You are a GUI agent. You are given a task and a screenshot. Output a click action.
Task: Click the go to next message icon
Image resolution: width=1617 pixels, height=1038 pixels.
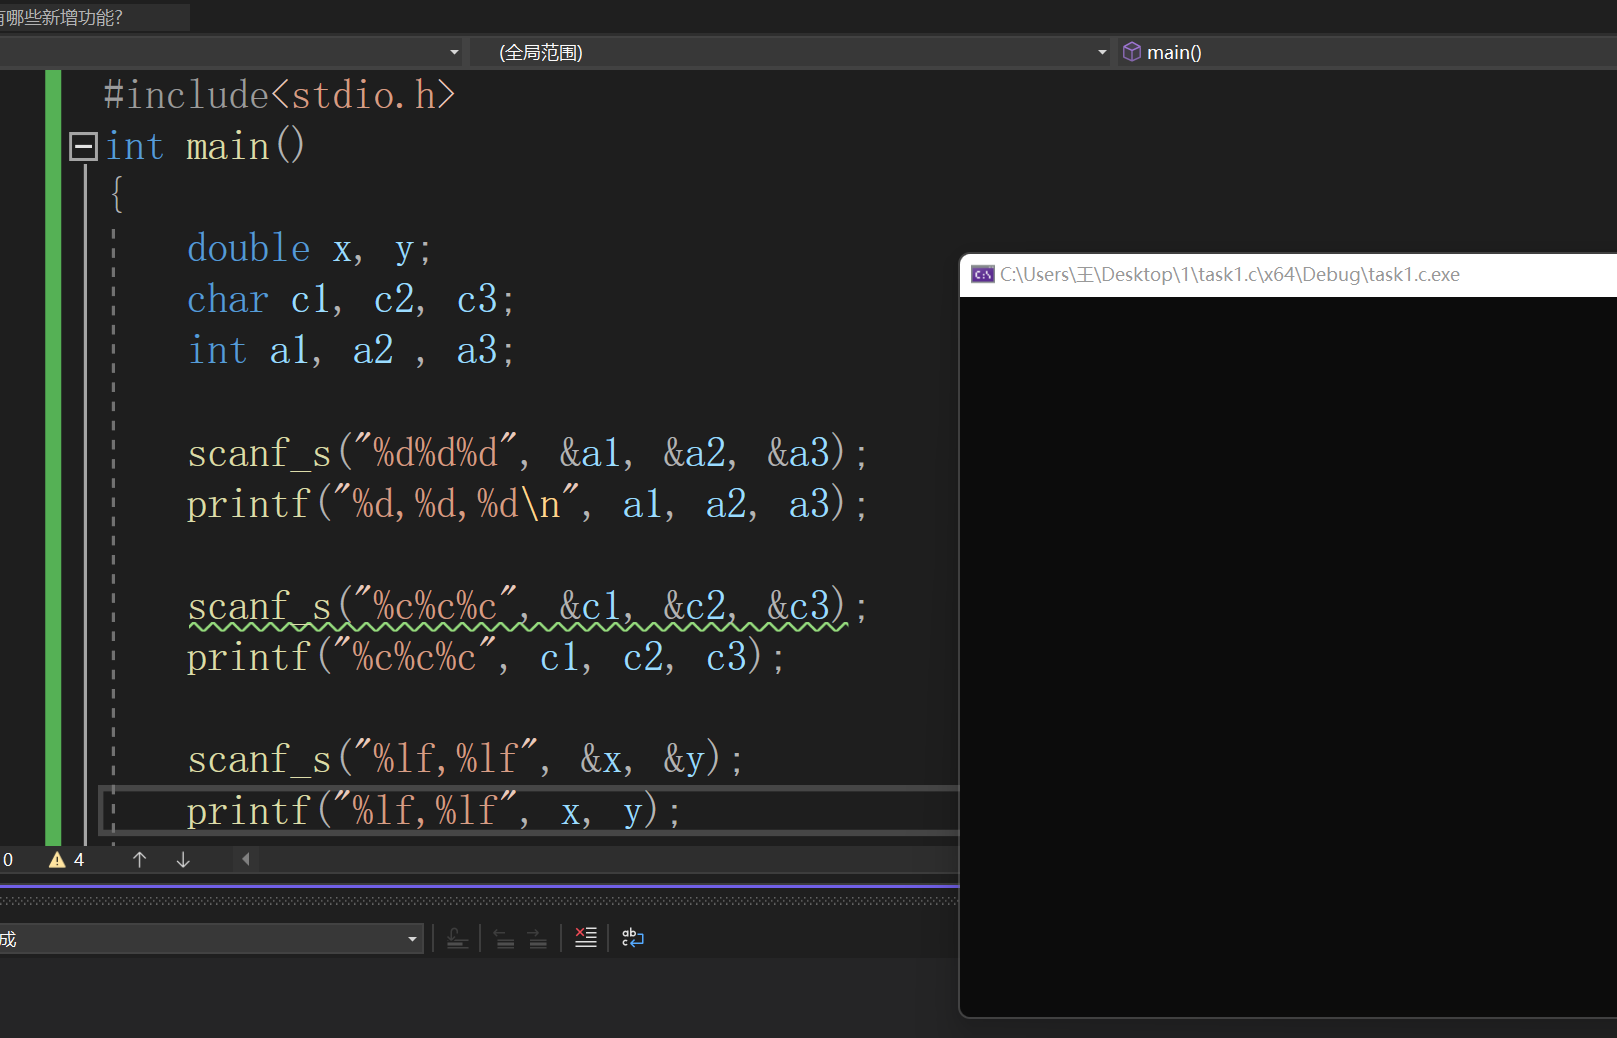538,938
